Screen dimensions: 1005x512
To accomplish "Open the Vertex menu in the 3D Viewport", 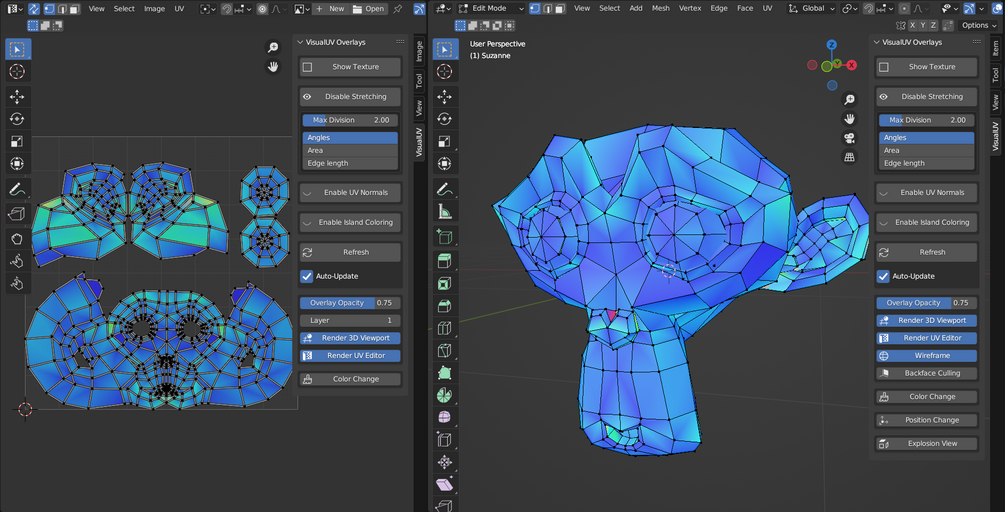I will coord(690,8).
